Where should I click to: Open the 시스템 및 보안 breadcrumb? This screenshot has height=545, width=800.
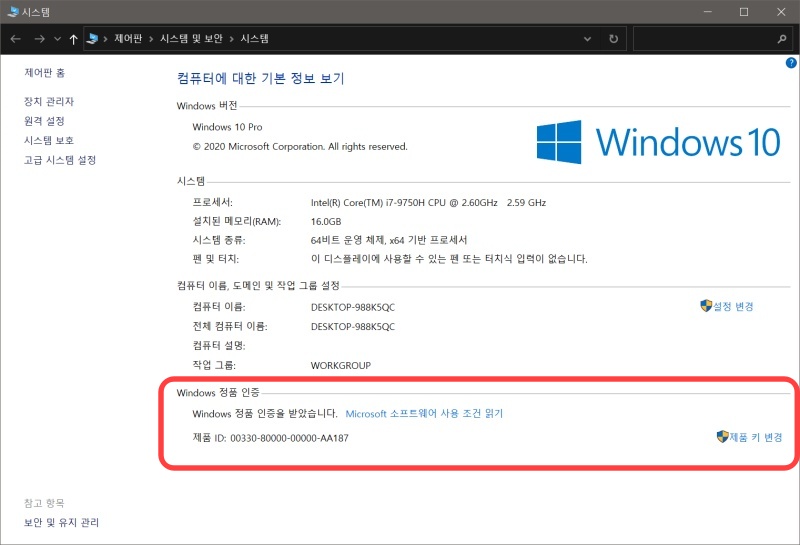point(191,38)
